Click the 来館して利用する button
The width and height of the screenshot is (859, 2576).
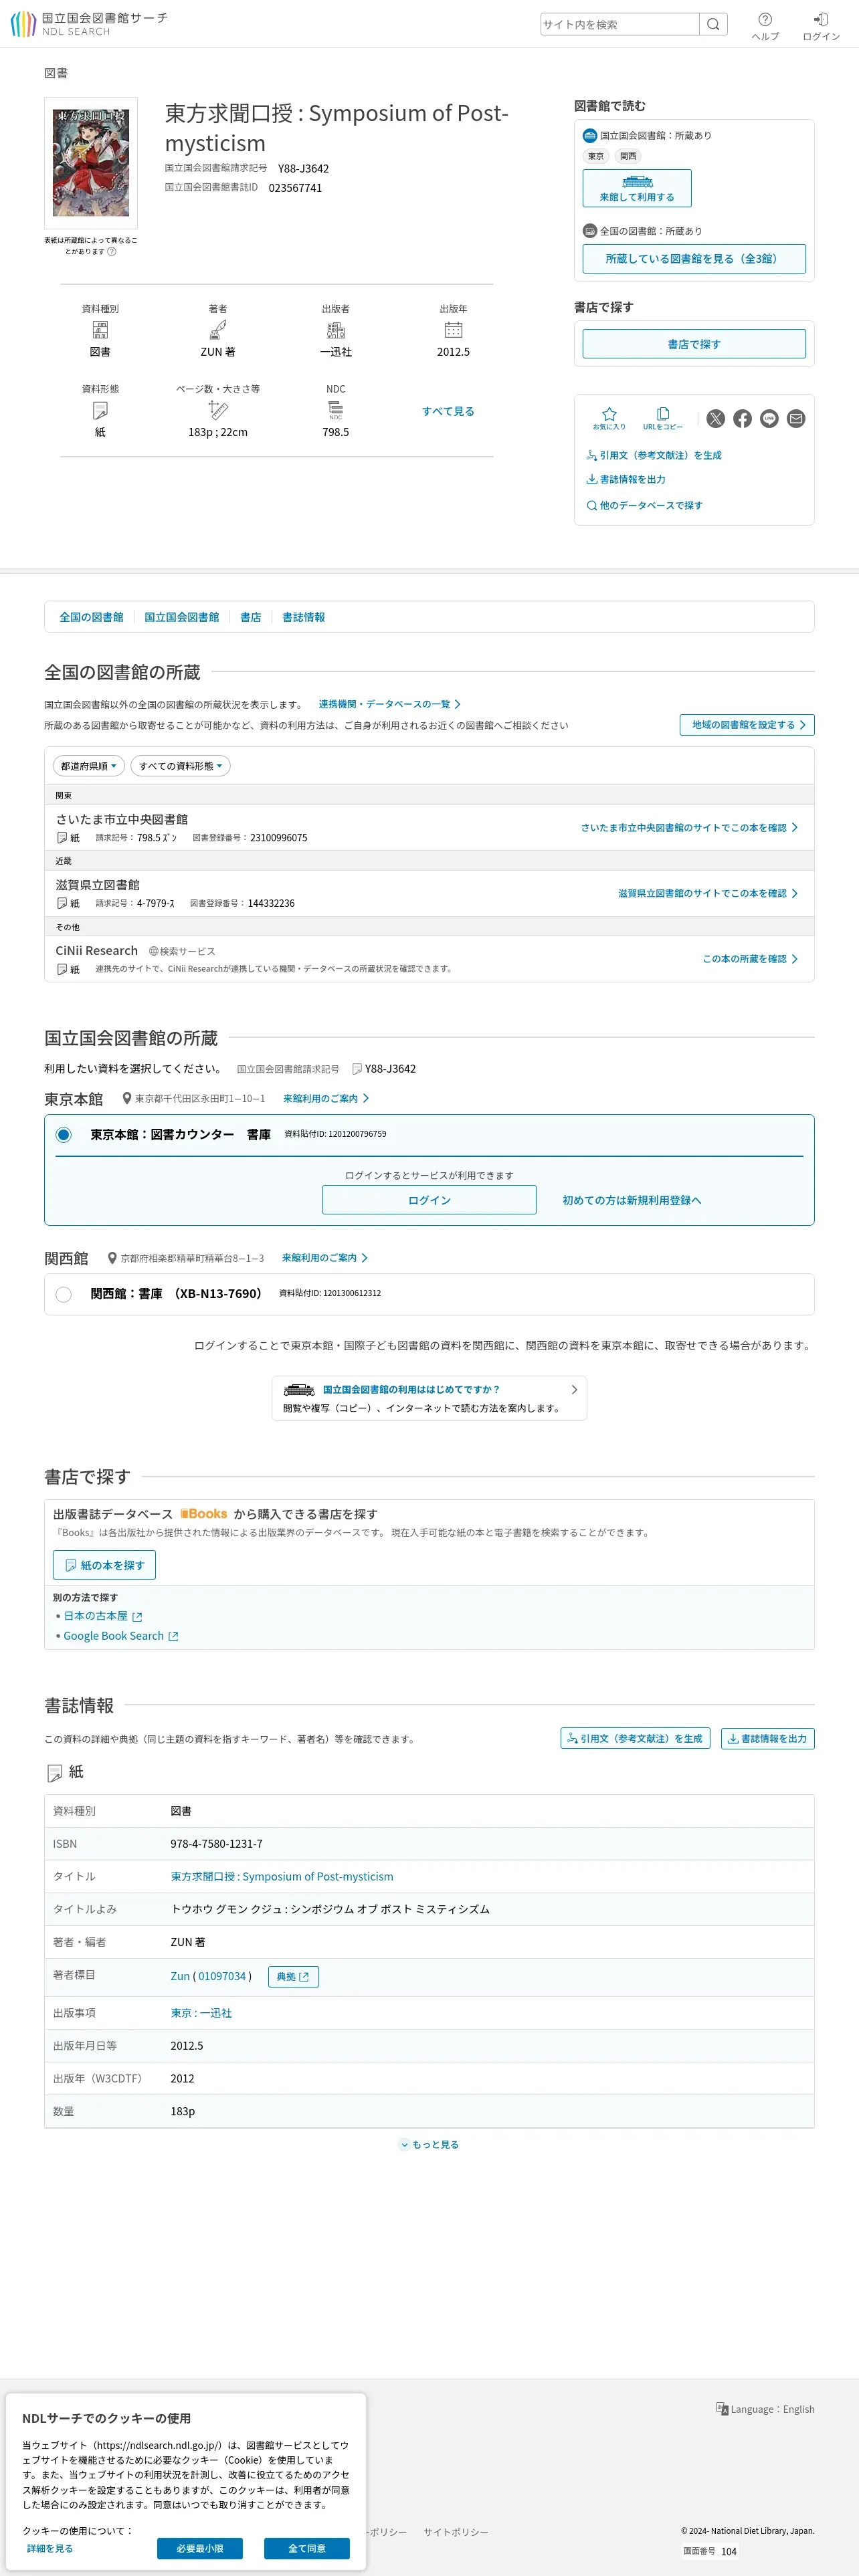click(x=637, y=188)
